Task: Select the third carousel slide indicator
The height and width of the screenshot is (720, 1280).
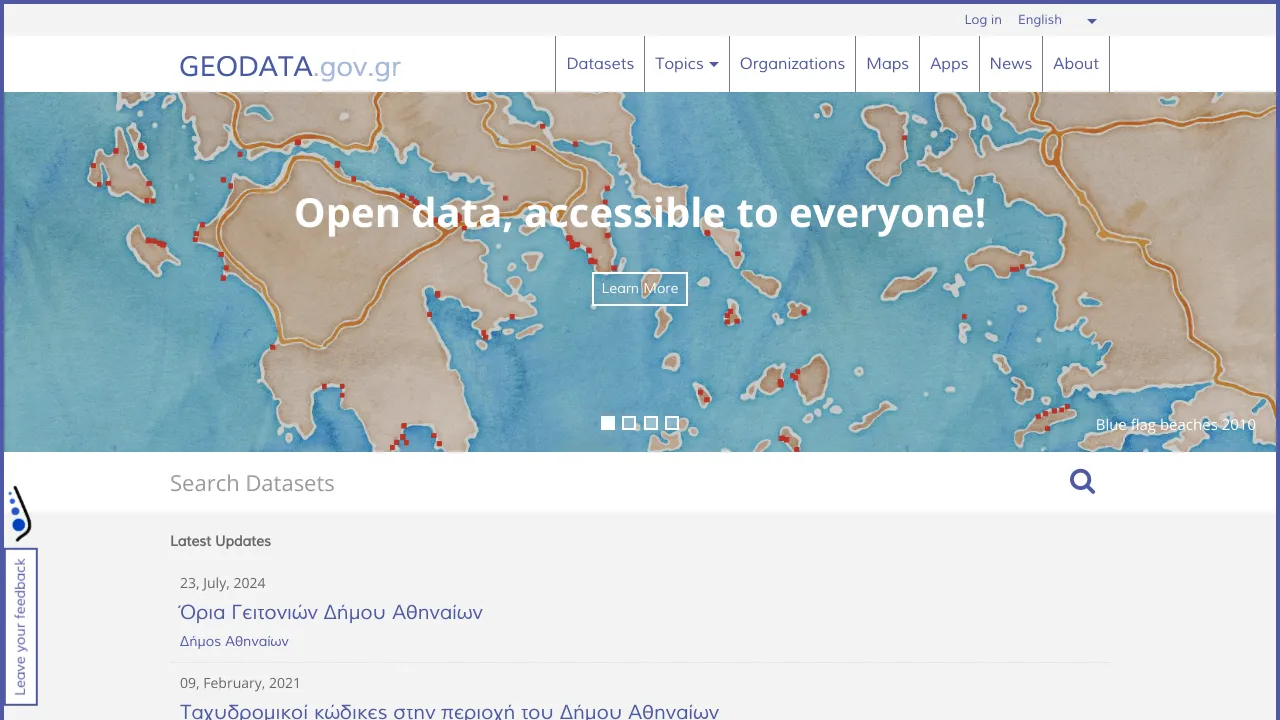Action: [x=651, y=423]
